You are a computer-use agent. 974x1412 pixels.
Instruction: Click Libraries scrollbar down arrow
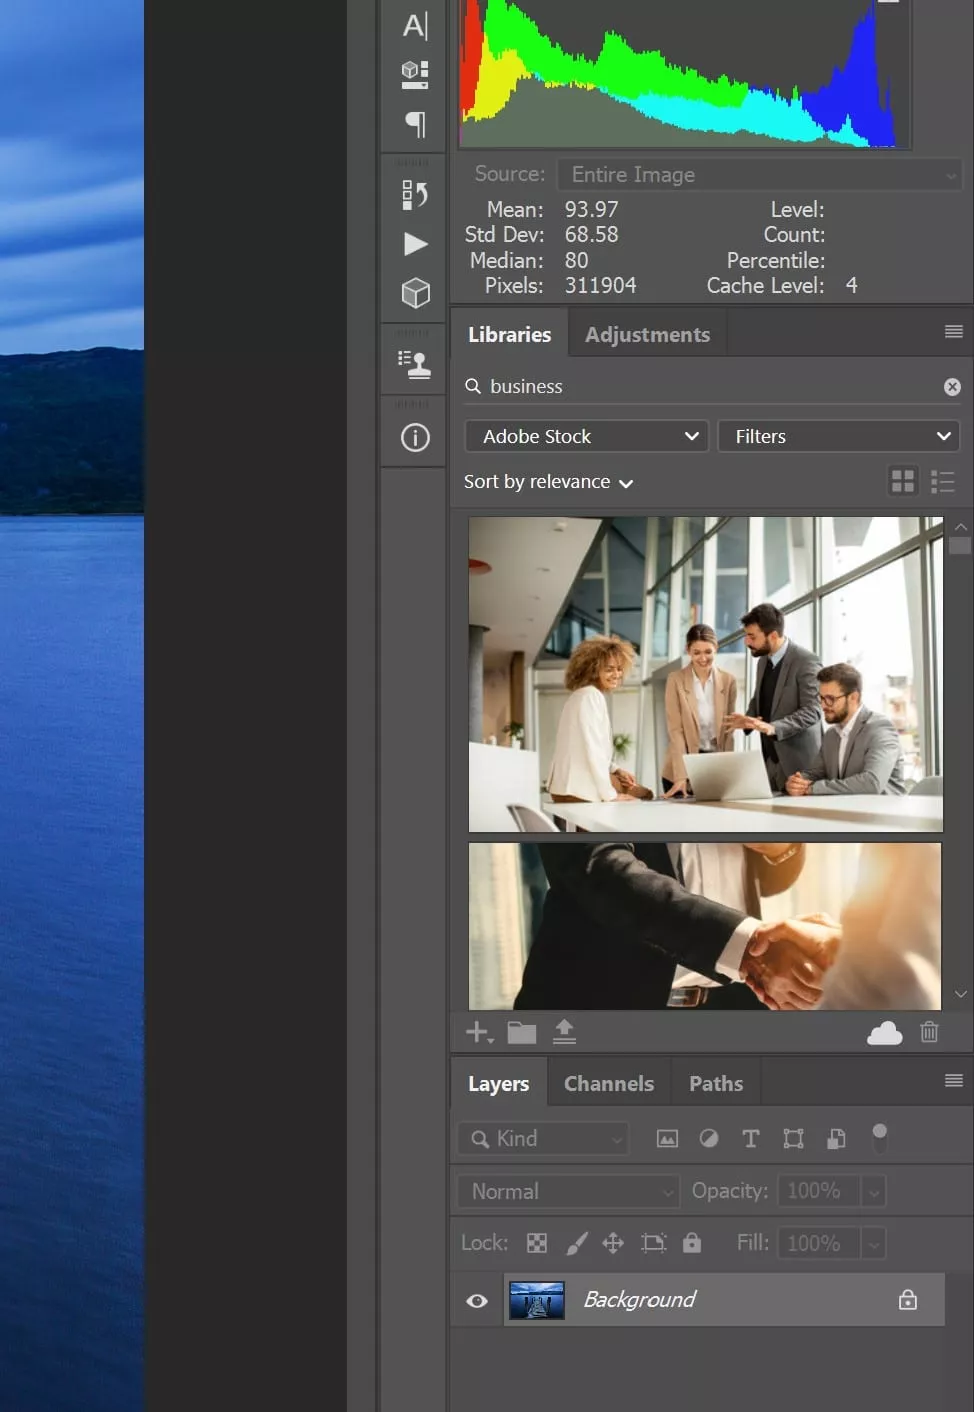[x=961, y=994]
